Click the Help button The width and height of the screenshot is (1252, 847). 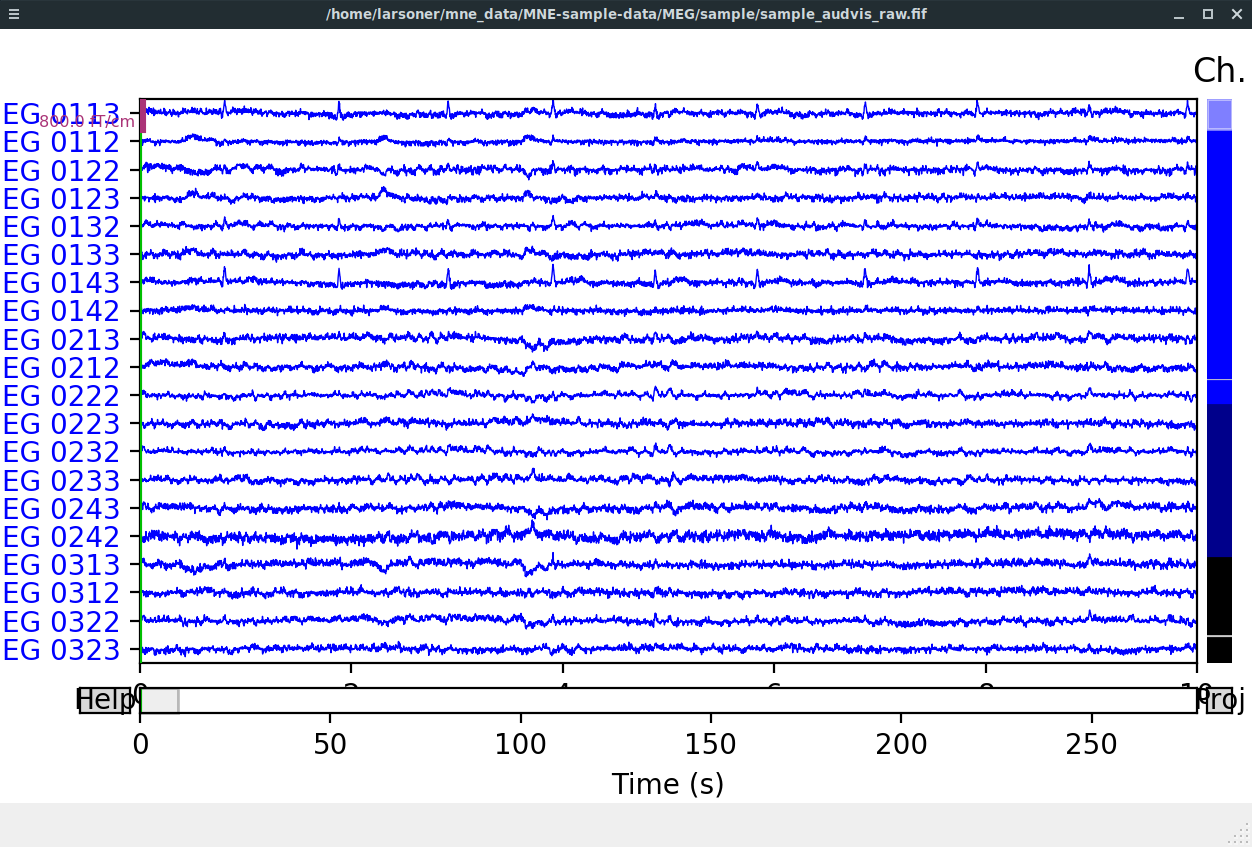pyautogui.click(x=105, y=700)
